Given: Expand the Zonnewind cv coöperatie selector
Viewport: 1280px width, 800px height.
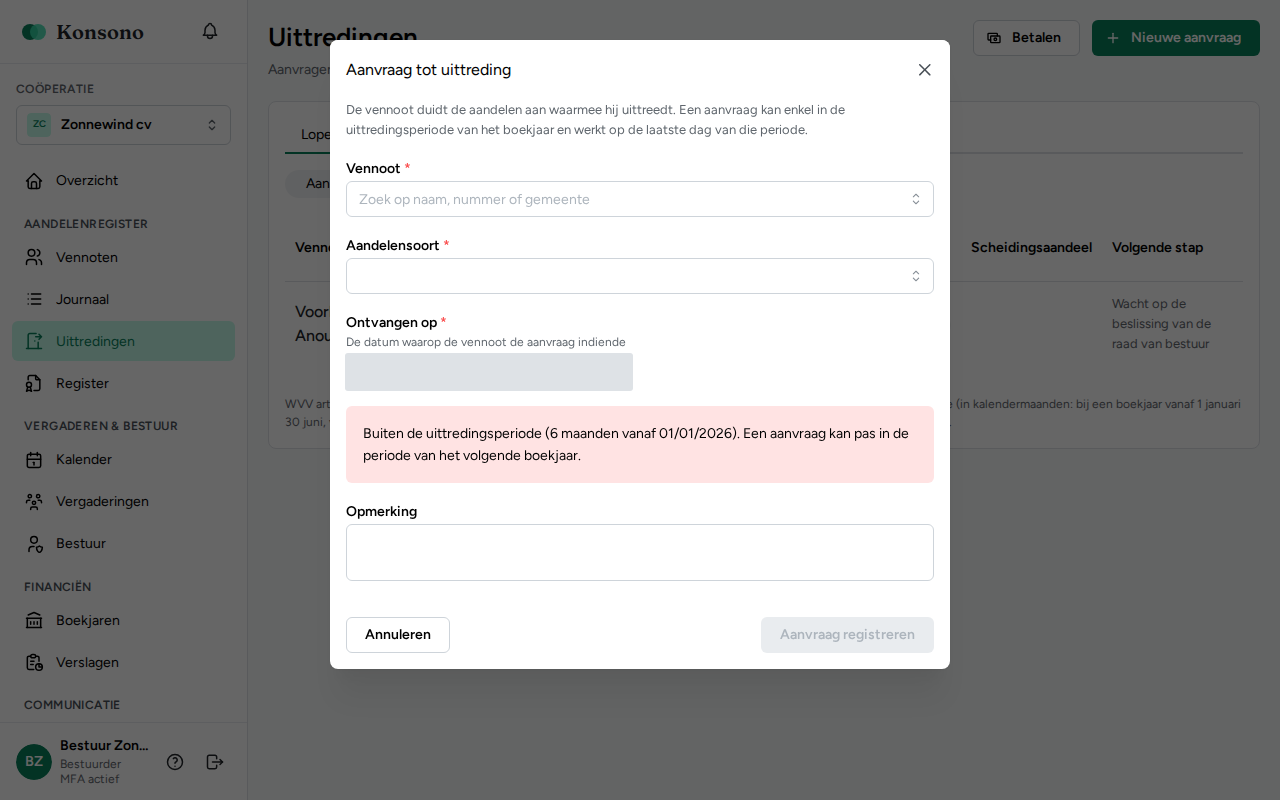Looking at the screenshot, I should (123, 125).
